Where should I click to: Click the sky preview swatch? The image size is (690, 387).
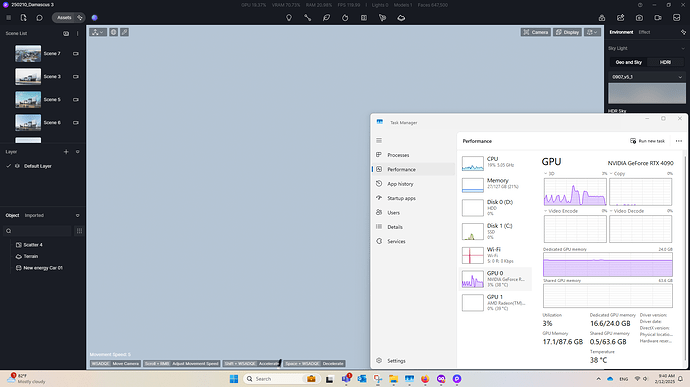[x=647, y=93]
